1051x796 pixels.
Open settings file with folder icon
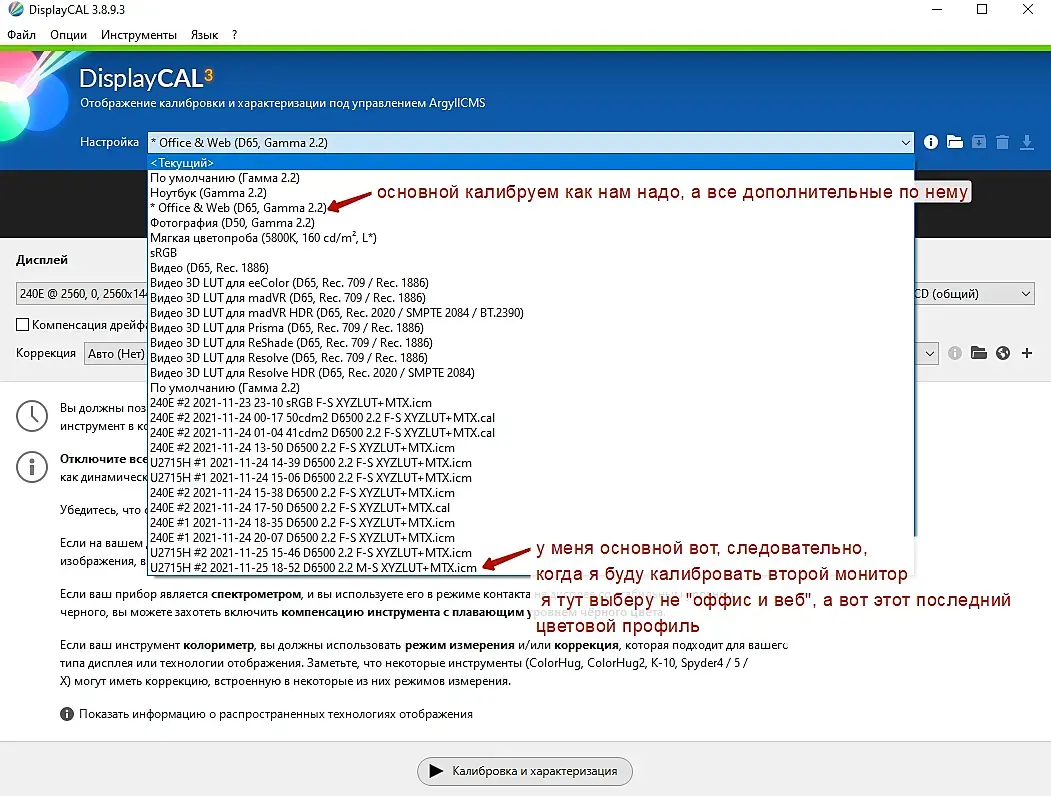(x=954, y=142)
